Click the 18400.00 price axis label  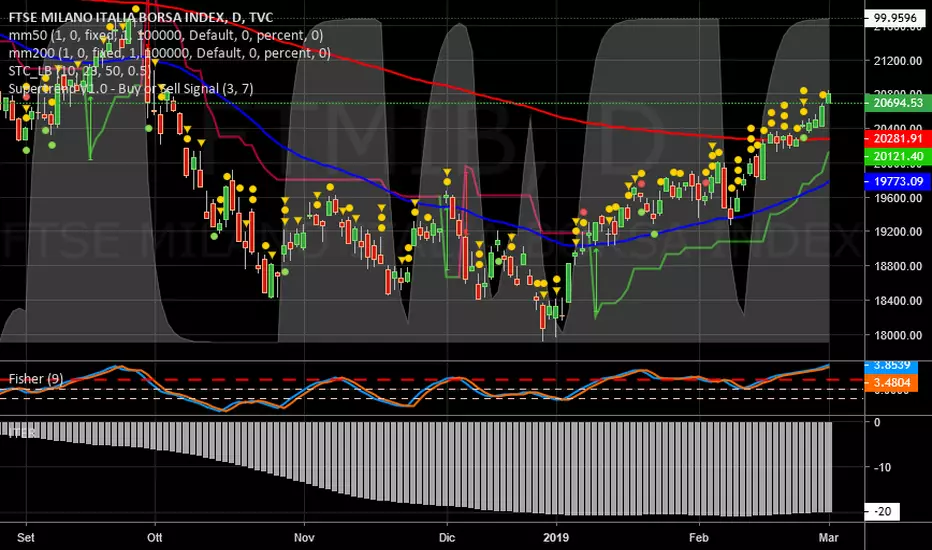(x=898, y=300)
